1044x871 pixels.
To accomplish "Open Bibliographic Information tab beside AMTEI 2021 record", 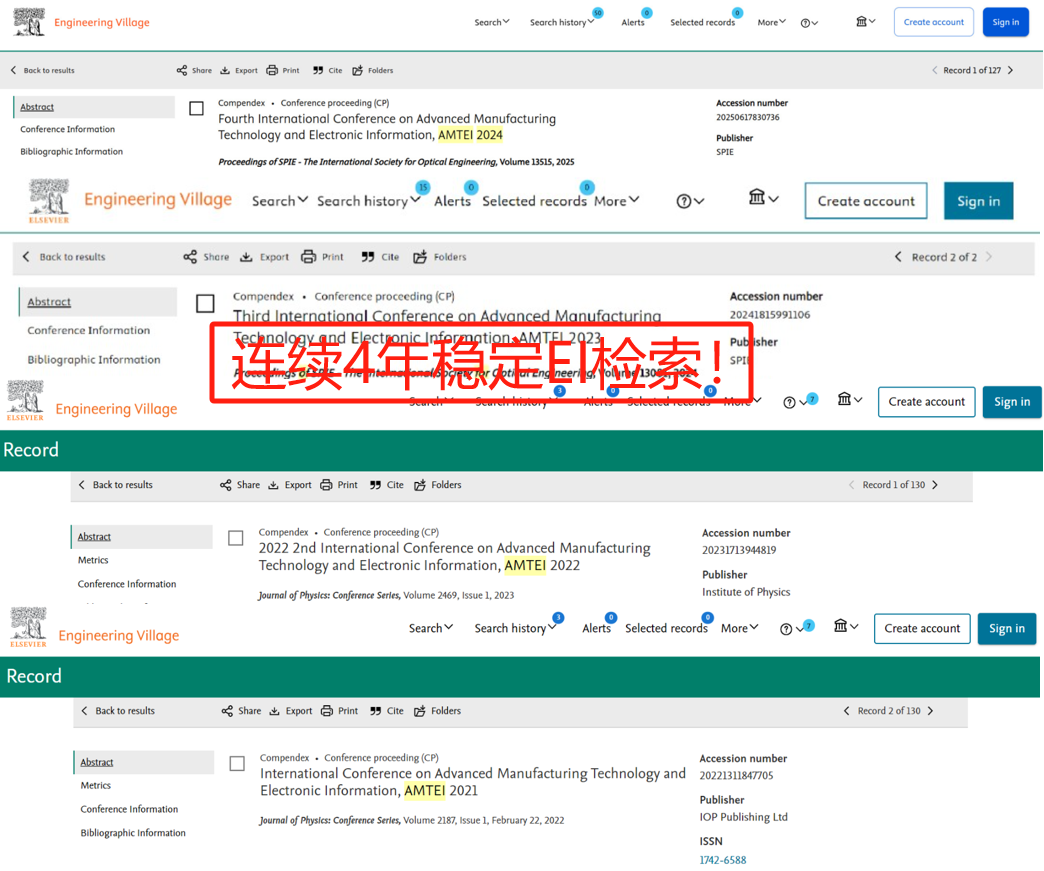I will click(x=133, y=832).
